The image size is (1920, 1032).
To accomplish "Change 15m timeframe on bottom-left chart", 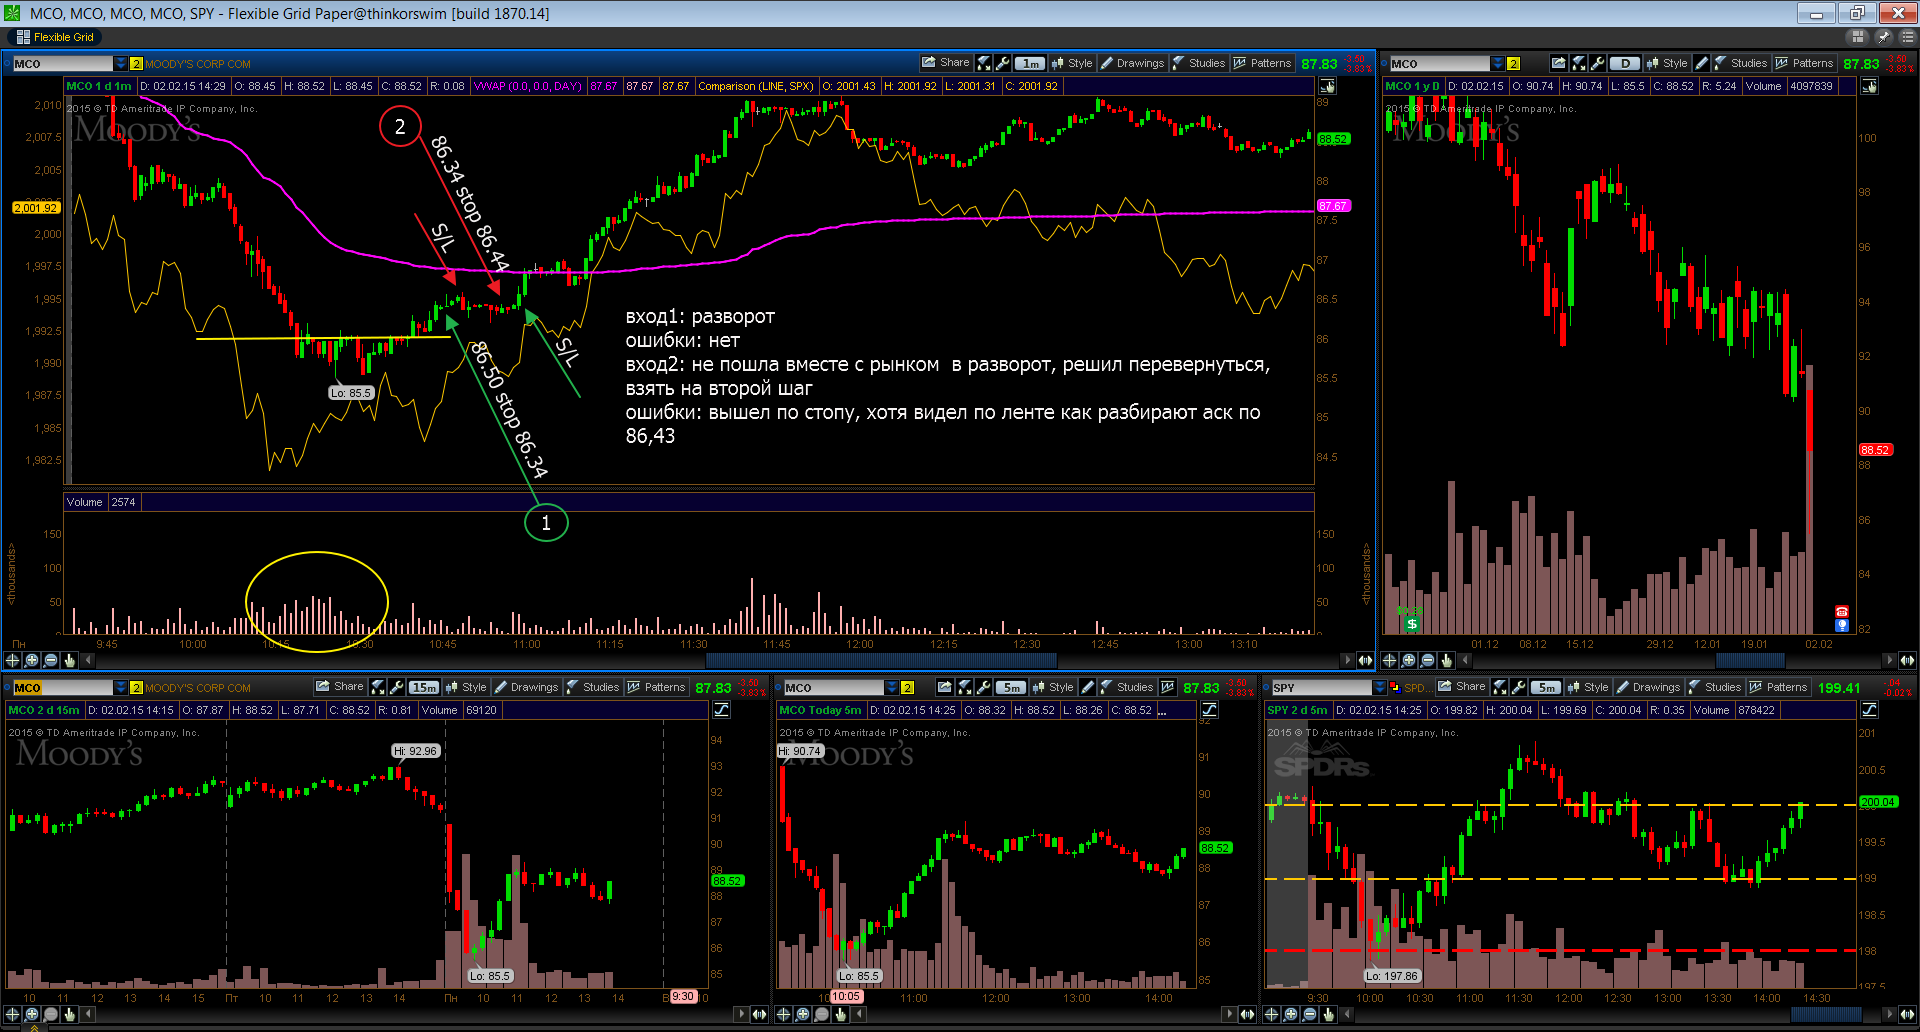I will 424,687.
